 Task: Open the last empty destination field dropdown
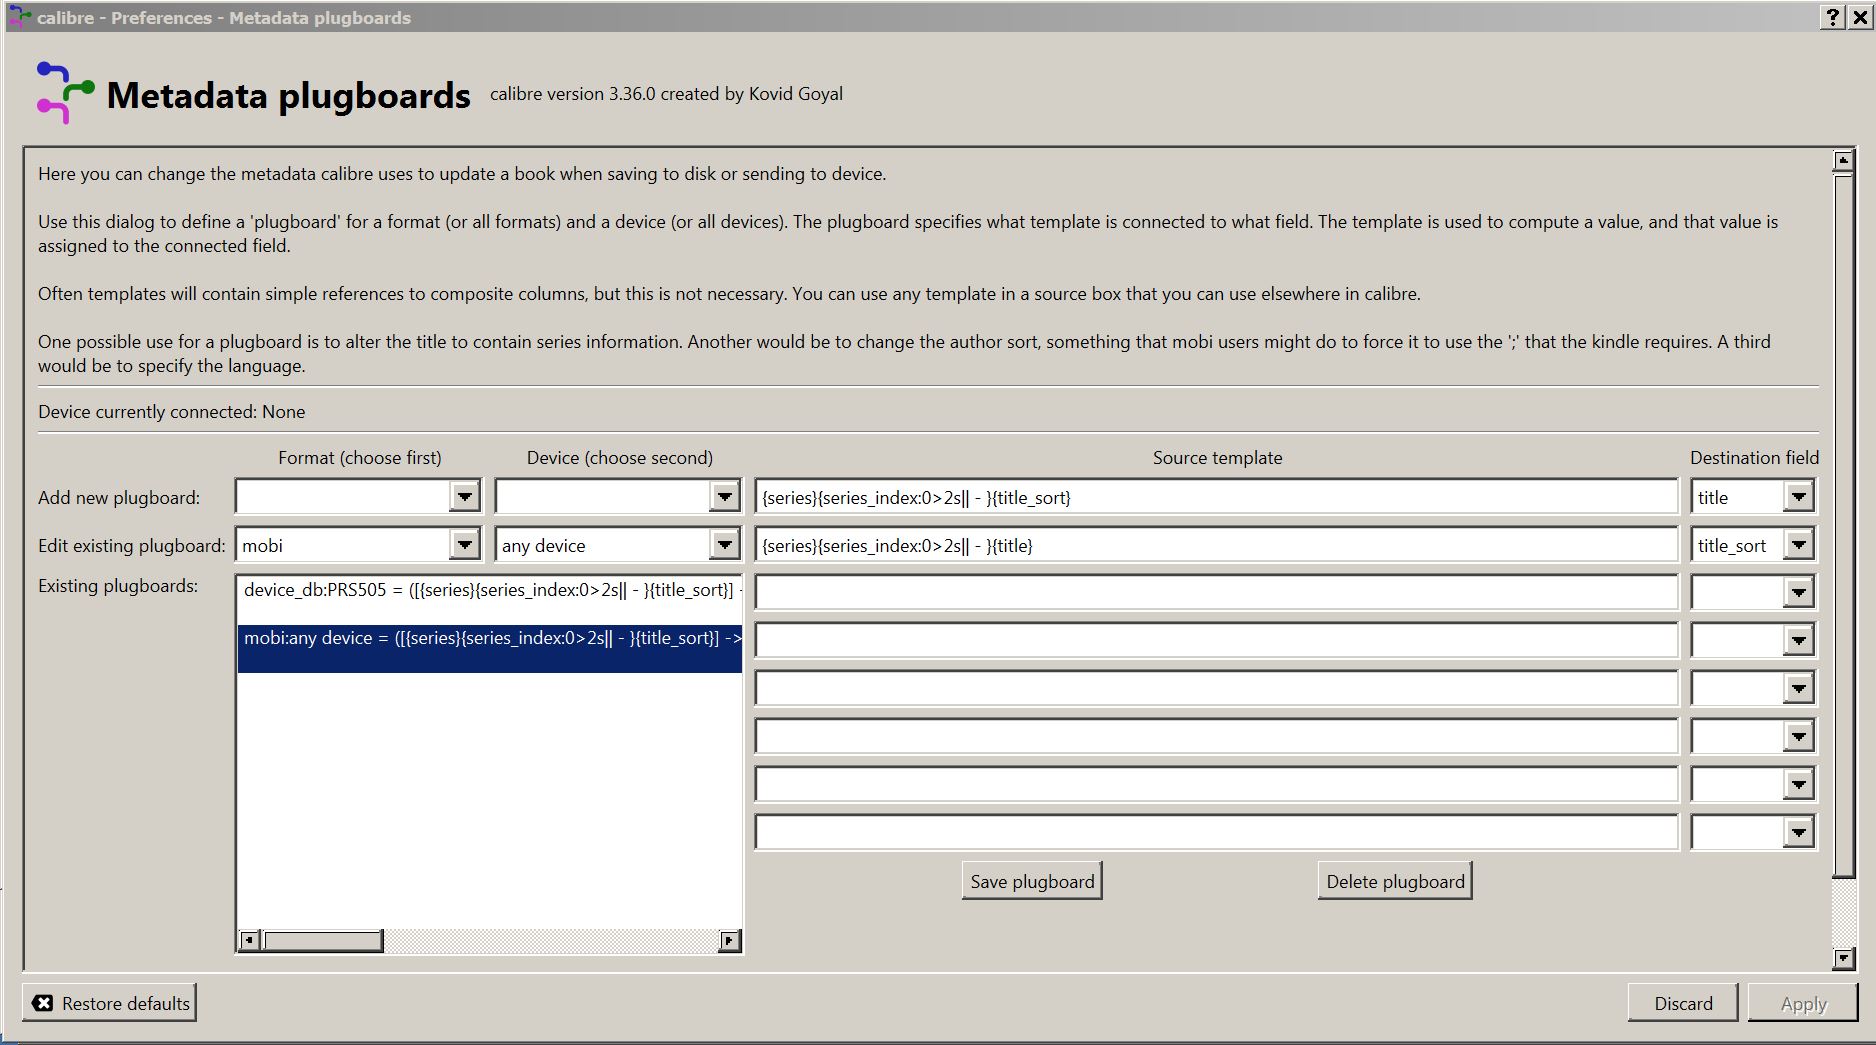[x=1798, y=832]
